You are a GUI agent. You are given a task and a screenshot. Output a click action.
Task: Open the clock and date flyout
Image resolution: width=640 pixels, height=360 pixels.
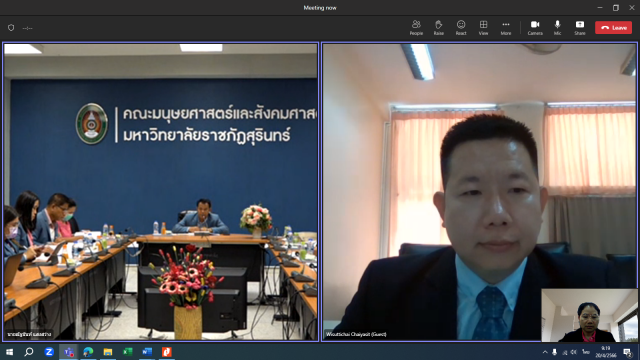606,352
